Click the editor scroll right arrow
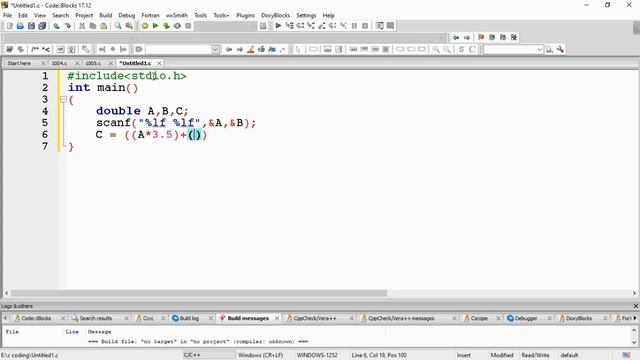The width and height of the screenshot is (640, 360). tap(634, 293)
